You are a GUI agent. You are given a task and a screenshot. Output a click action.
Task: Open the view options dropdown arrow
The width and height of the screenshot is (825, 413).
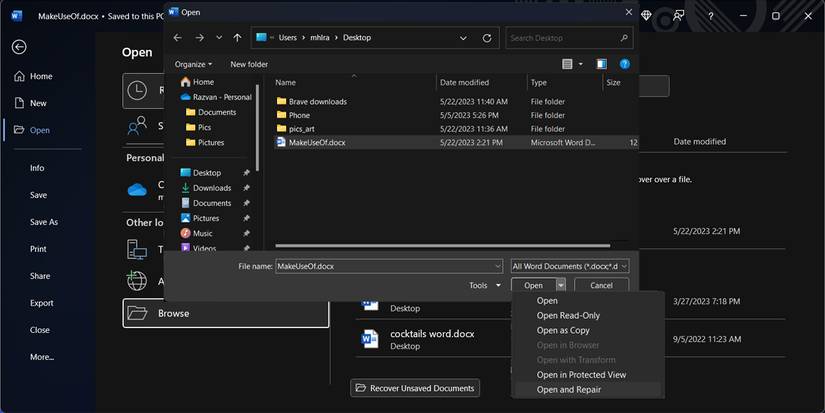[581, 64]
